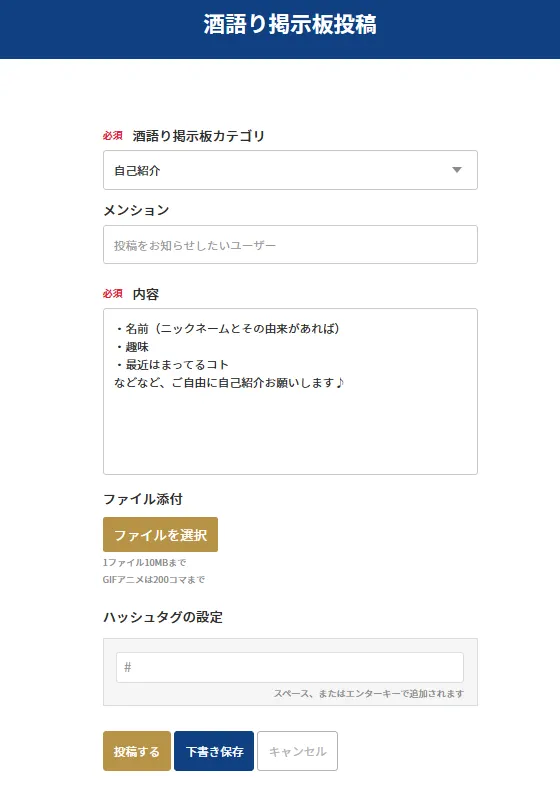Click the ファイル添付 section label
Screen dimensions: 560x793
coord(143,499)
